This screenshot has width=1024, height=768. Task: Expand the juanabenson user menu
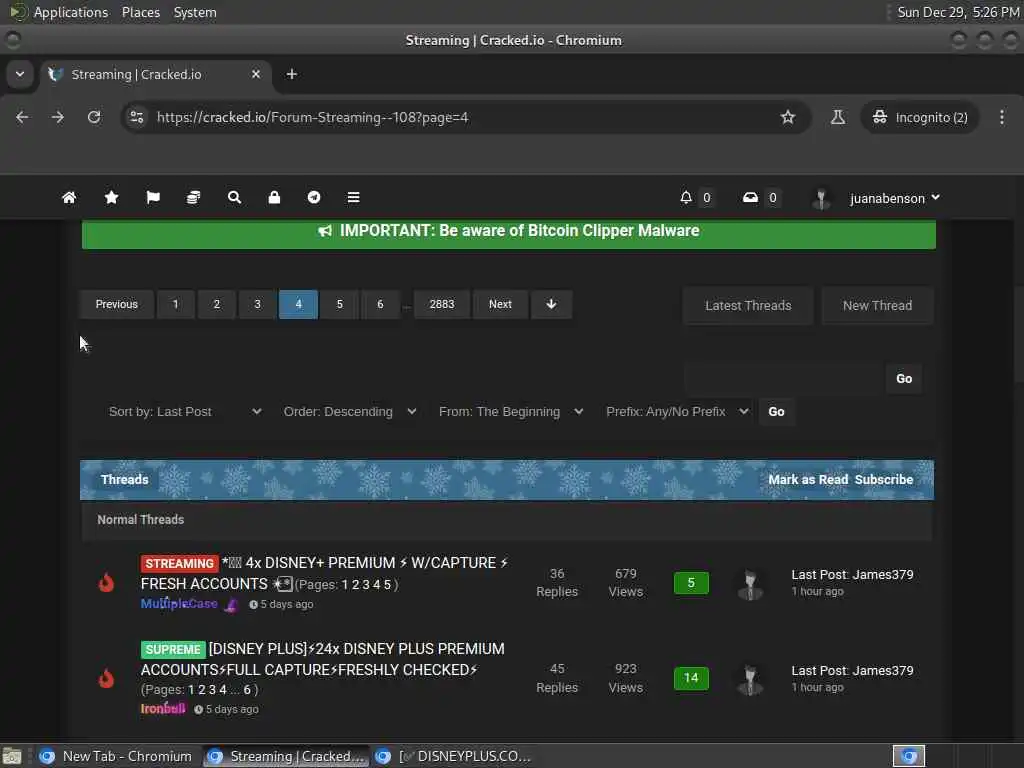pyautogui.click(x=894, y=198)
